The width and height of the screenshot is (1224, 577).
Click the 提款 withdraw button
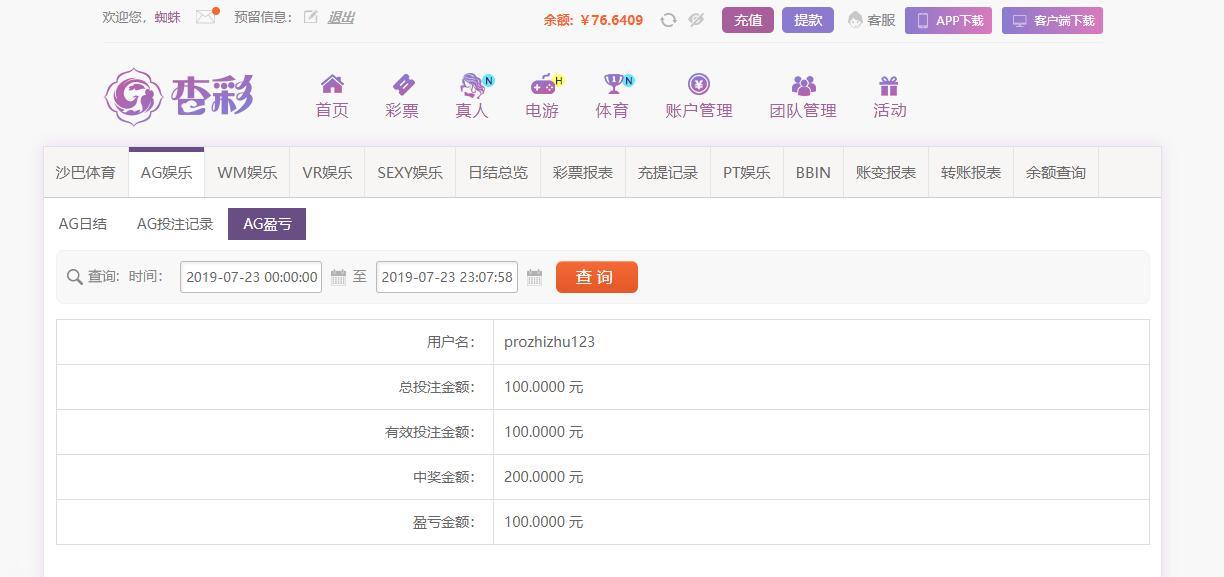(x=808, y=20)
